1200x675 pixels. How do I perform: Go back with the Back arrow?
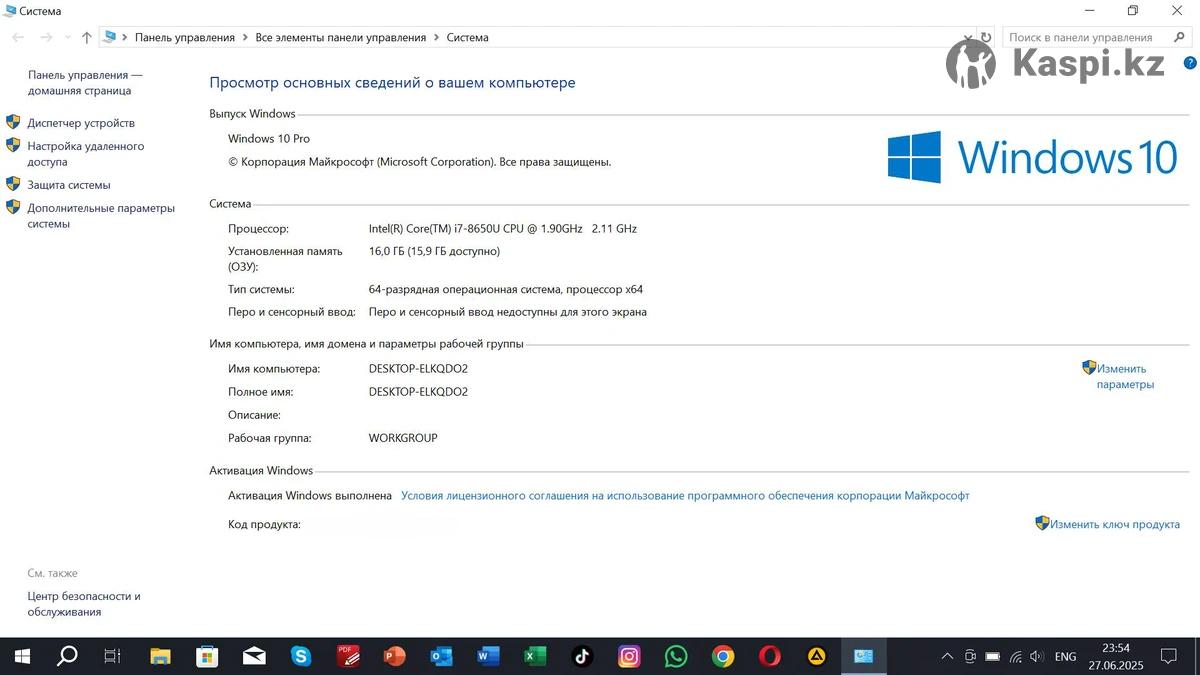[18, 37]
